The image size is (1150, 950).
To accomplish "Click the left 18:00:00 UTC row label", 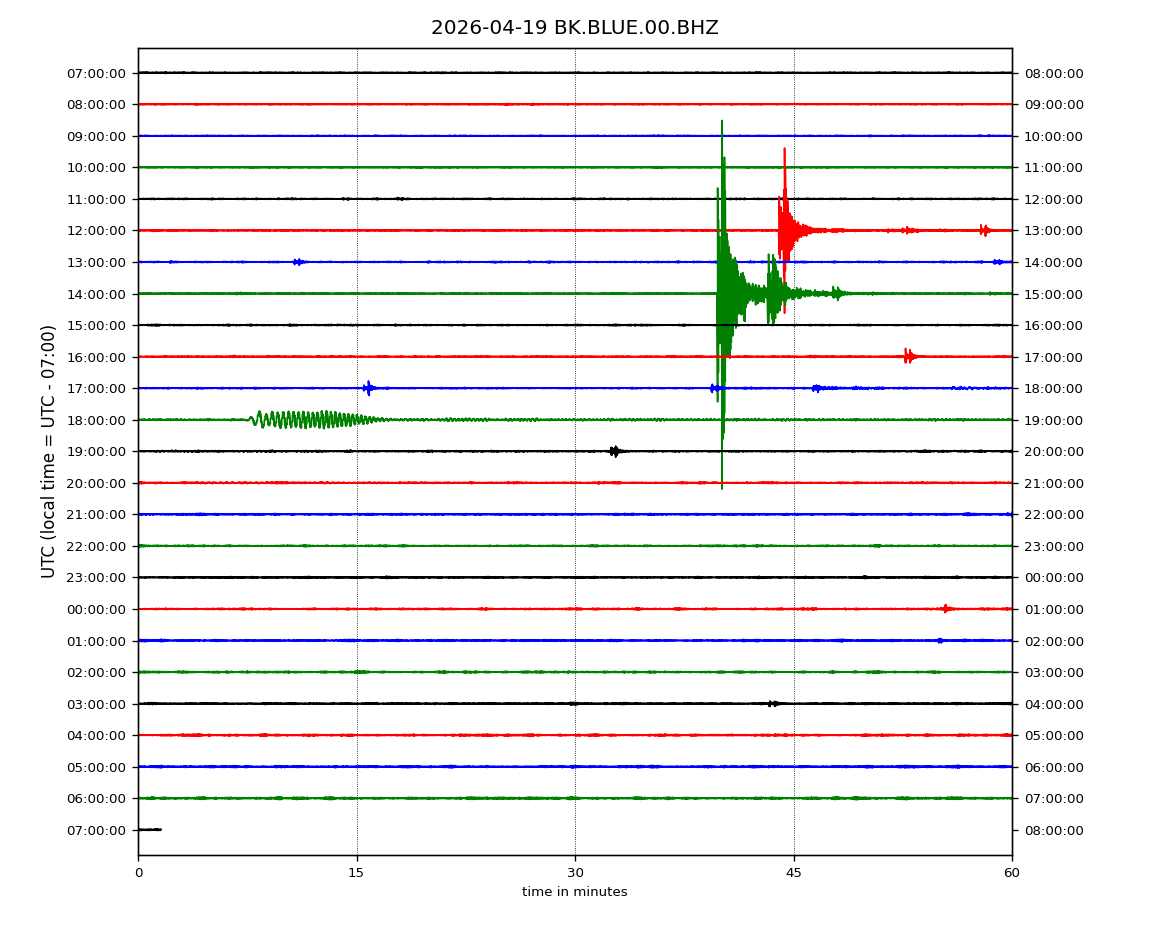I will pyautogui.click(x=98, y=420).
